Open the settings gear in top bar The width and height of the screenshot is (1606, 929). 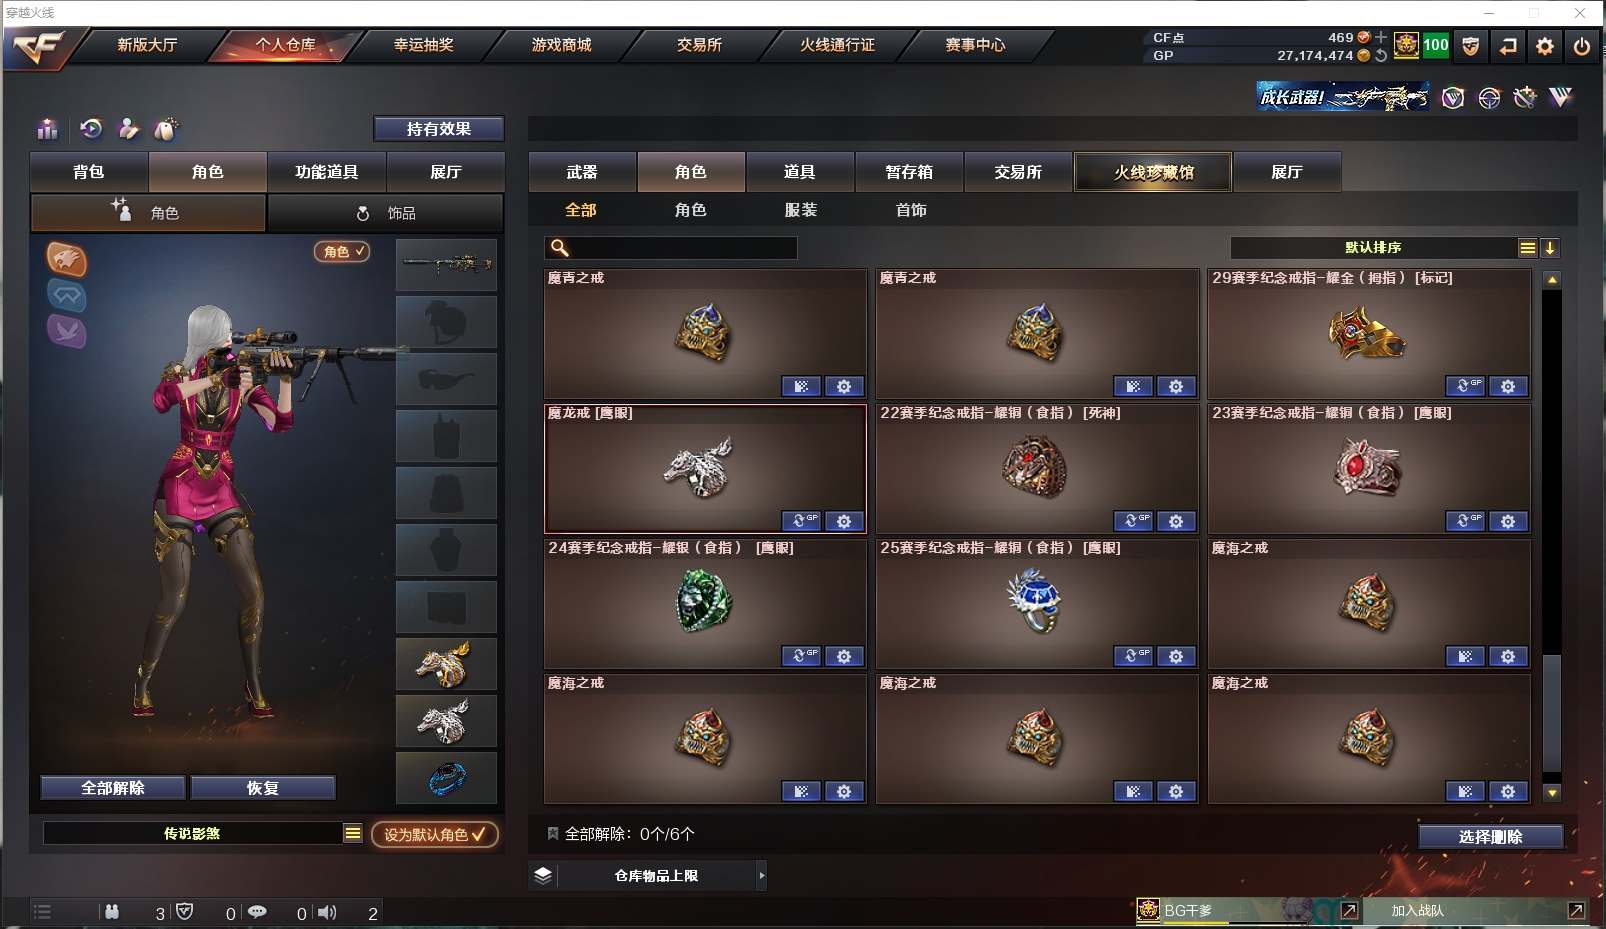click(x=1545, y=46)
